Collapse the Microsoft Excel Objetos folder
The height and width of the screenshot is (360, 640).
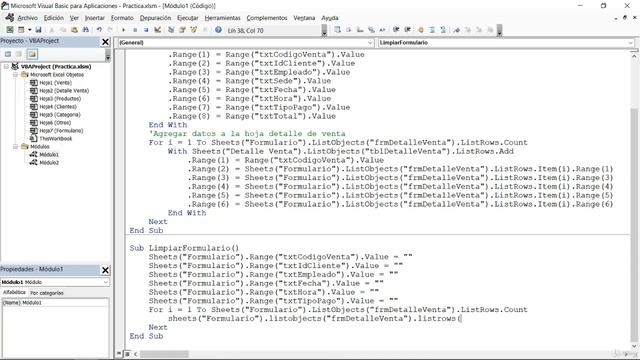coord(16,74)
